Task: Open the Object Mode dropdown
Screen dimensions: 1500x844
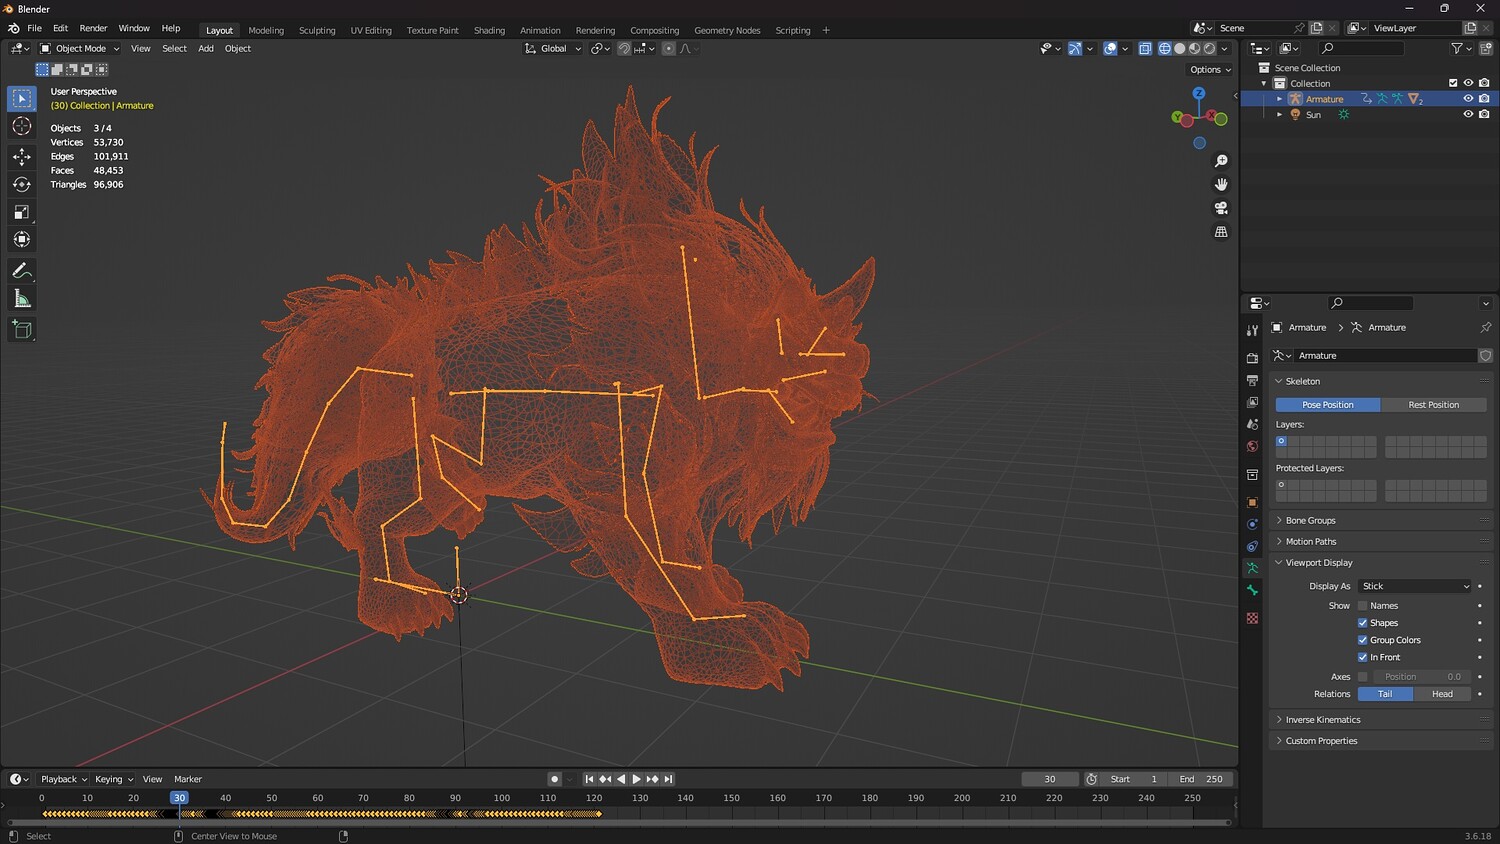Action: [80, 48]
